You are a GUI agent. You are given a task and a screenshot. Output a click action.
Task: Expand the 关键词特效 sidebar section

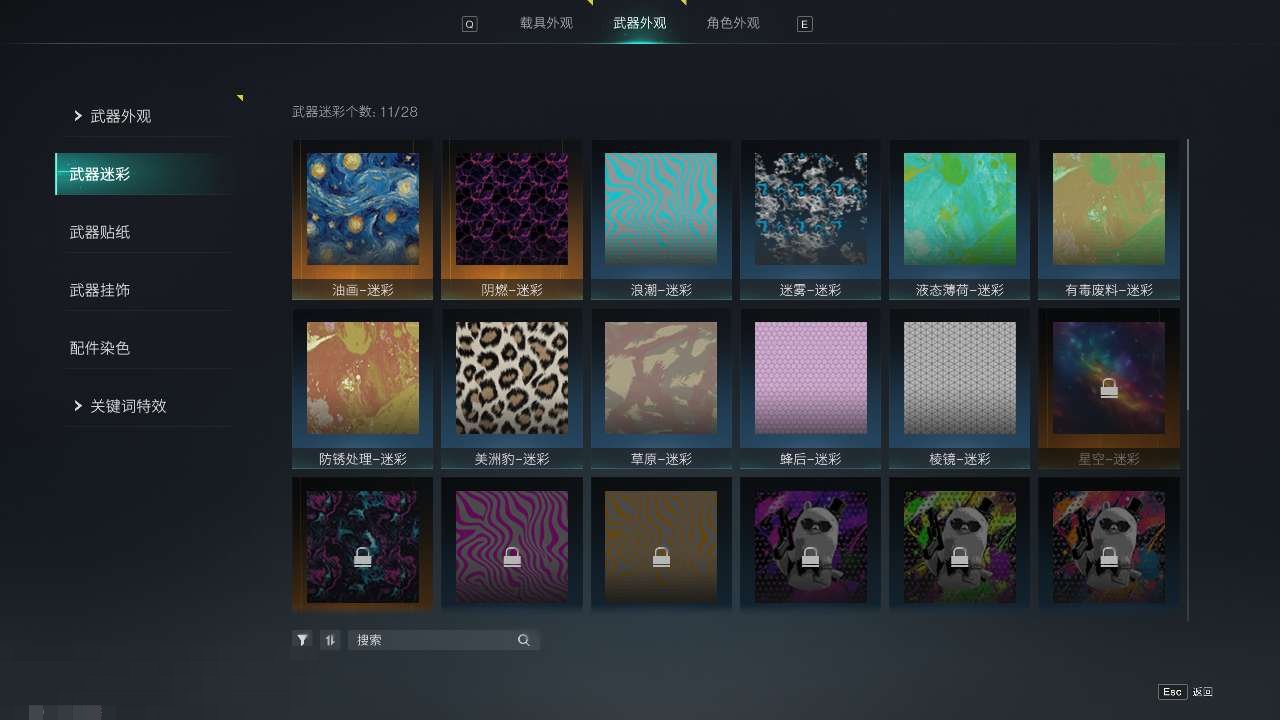coord(127,405)
